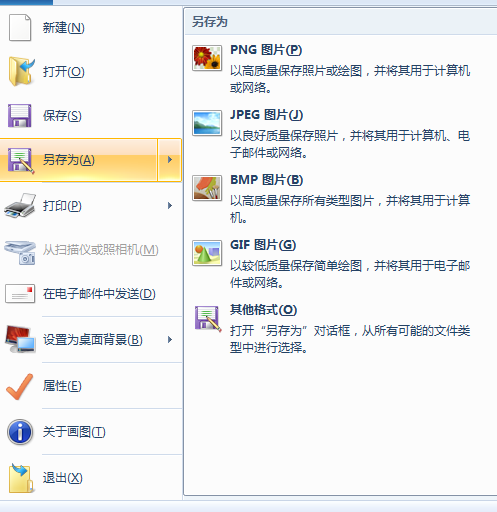The width and height of the screenshot is (497, 512).
Task: Select the 退出(X) menu entry
Action: click(x=91, y=478)
